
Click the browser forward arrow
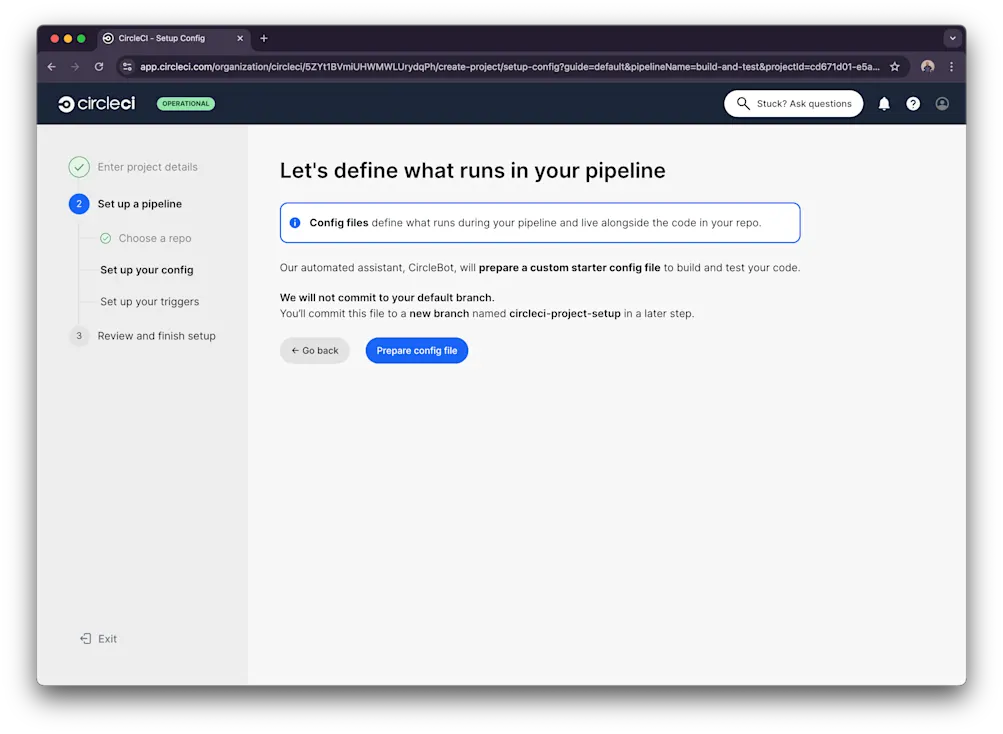[75, 67]
